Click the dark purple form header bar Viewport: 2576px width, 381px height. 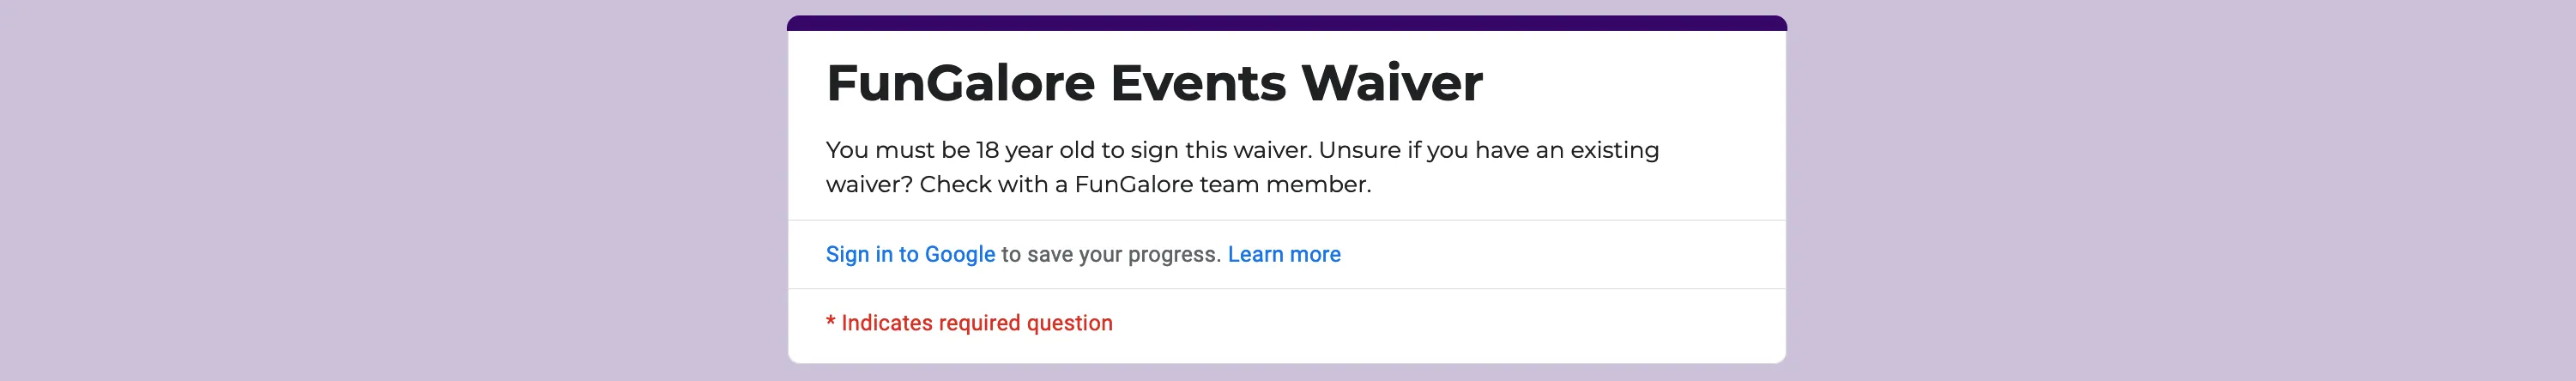point(1286,23)
